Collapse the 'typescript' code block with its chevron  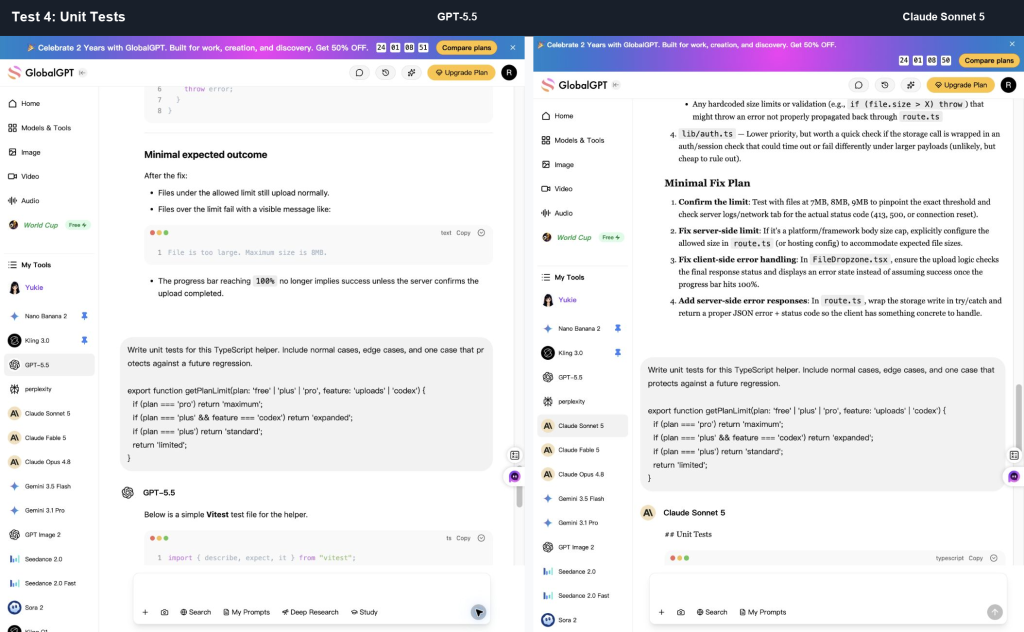[993, 558]
